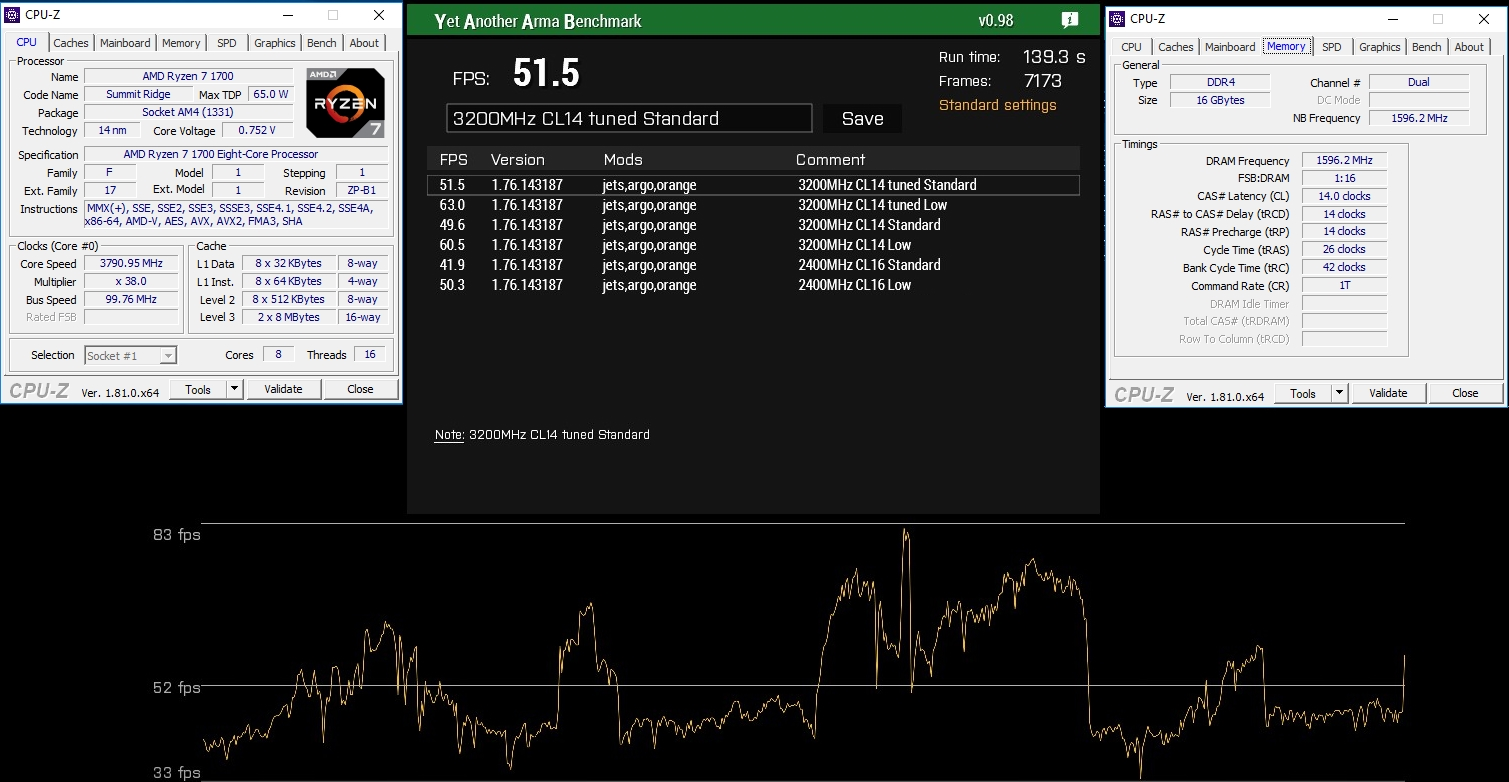Open Tools dropdown arrow in right CPU-Z window

[x=1339, y=393]
